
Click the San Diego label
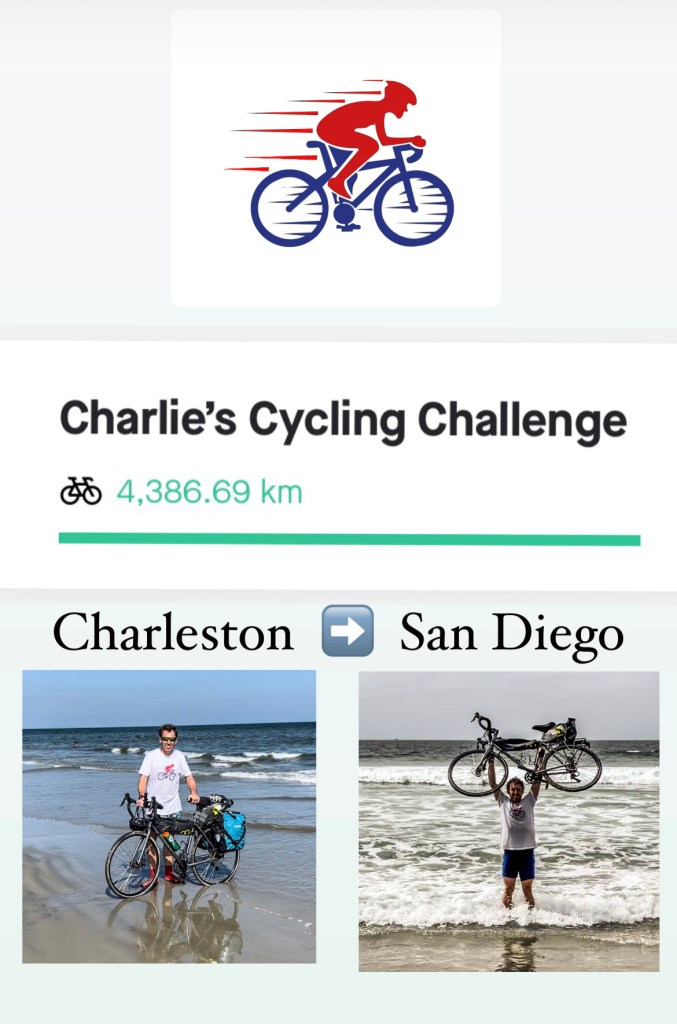512,633
